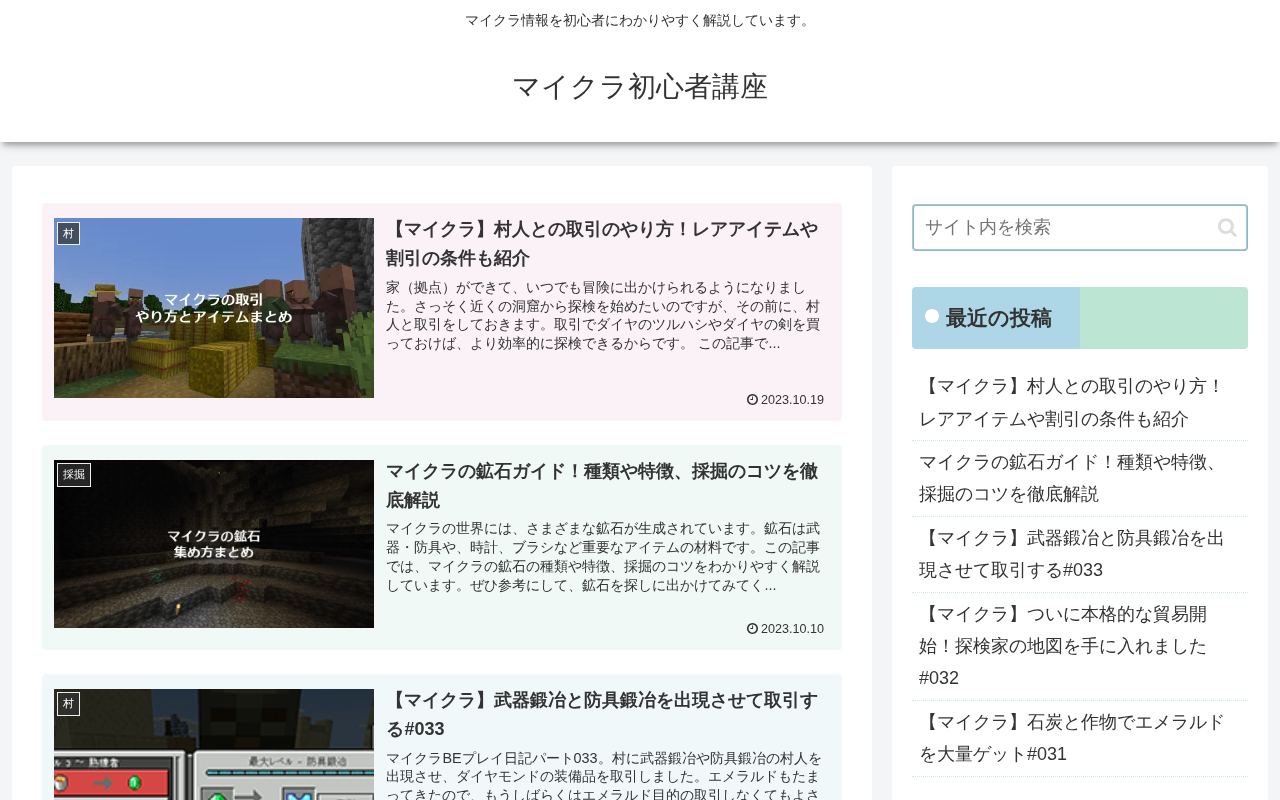Open the 武器鍛冶と防具鍛冶 #033 article title
Screen dimensions: 1280x800
pyautogui.click(x=602, y=715)
